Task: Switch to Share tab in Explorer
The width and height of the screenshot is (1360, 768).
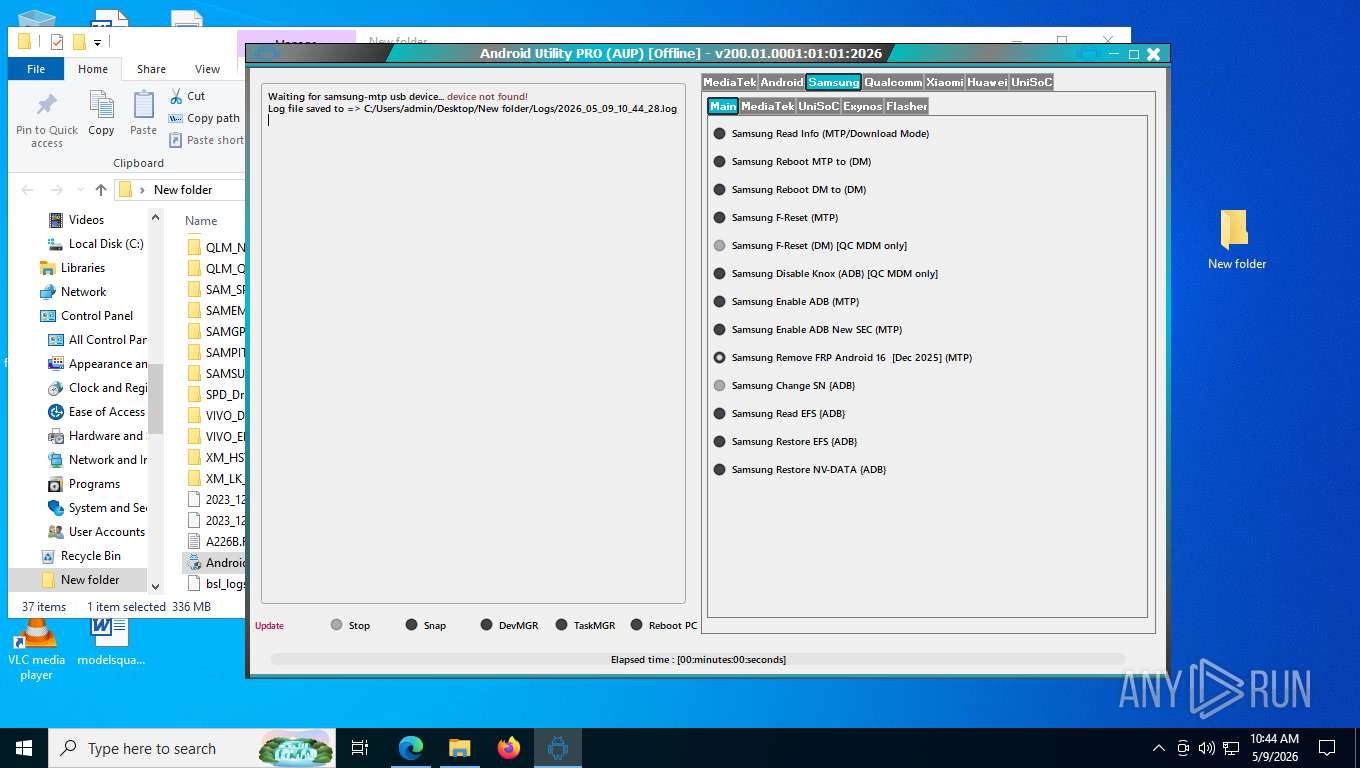Action: (151, 69)
